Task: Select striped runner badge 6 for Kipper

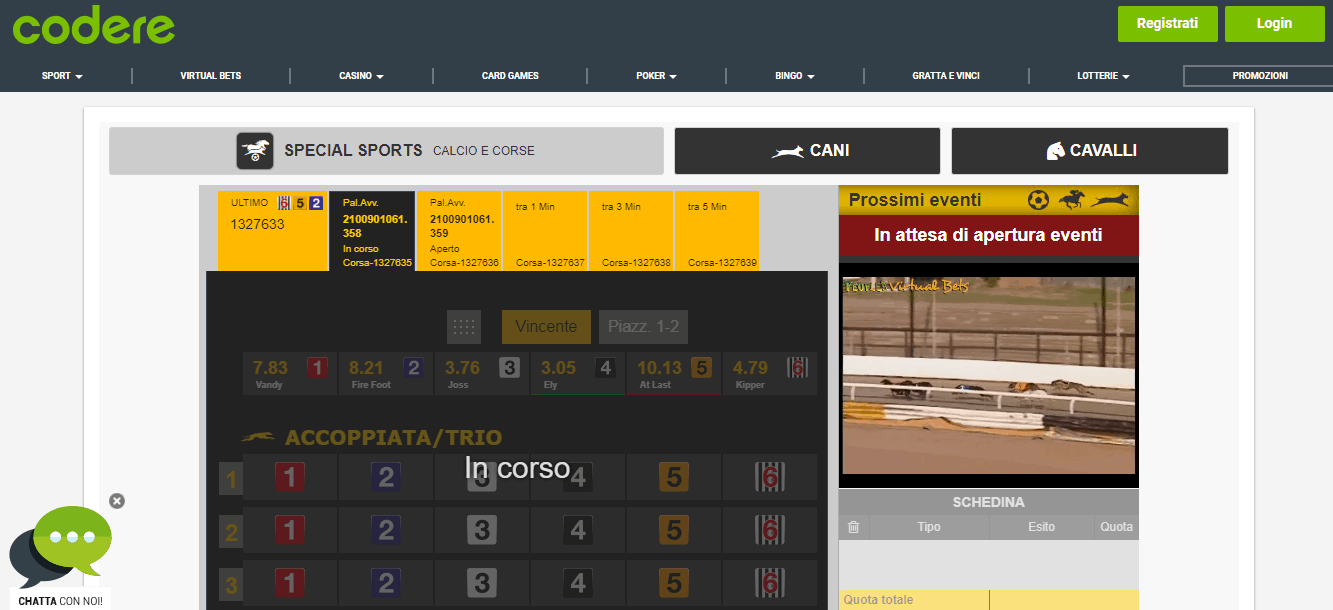Action: point(797,368)
